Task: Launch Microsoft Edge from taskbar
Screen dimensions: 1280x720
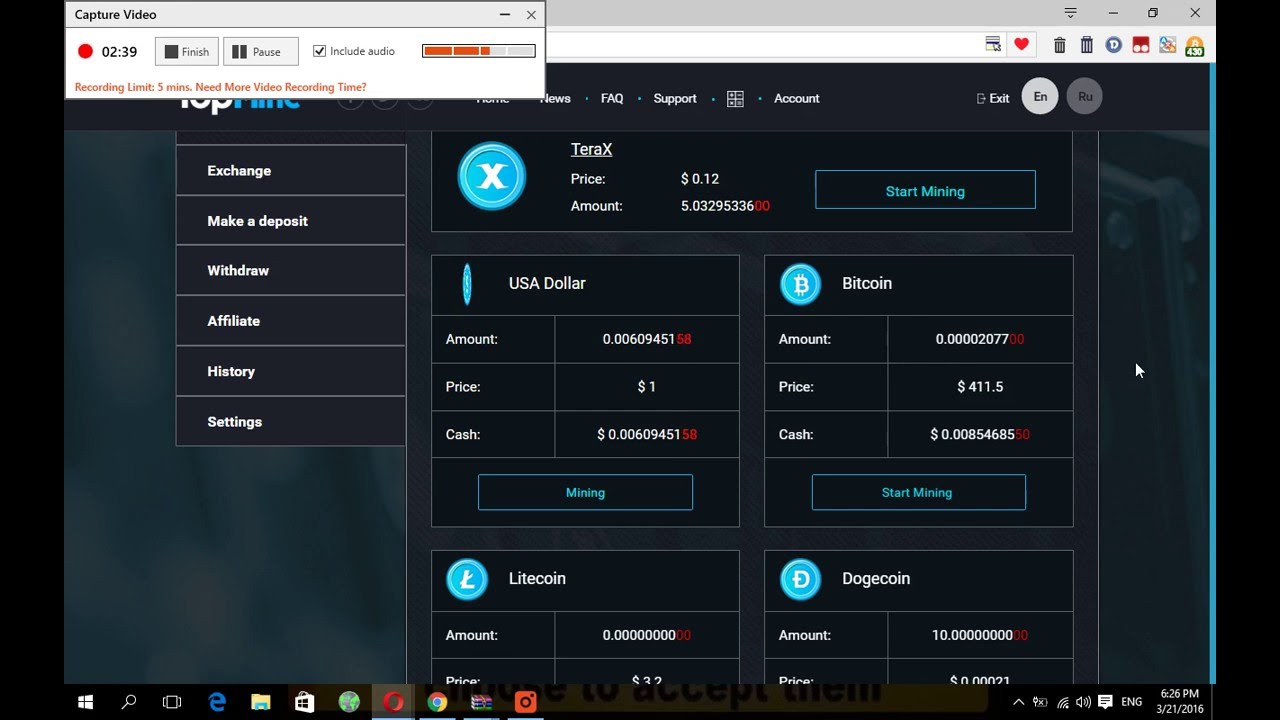Action: (x=217, y=702)
